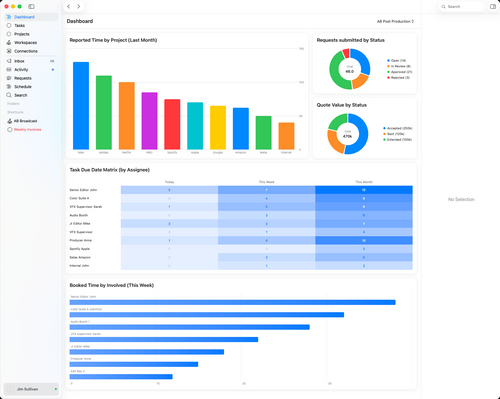The height and width of the screenshot is (399, 500).
Task: Open Requests in the sidebar
Action: pyautogui.click(x=31, y=78)
